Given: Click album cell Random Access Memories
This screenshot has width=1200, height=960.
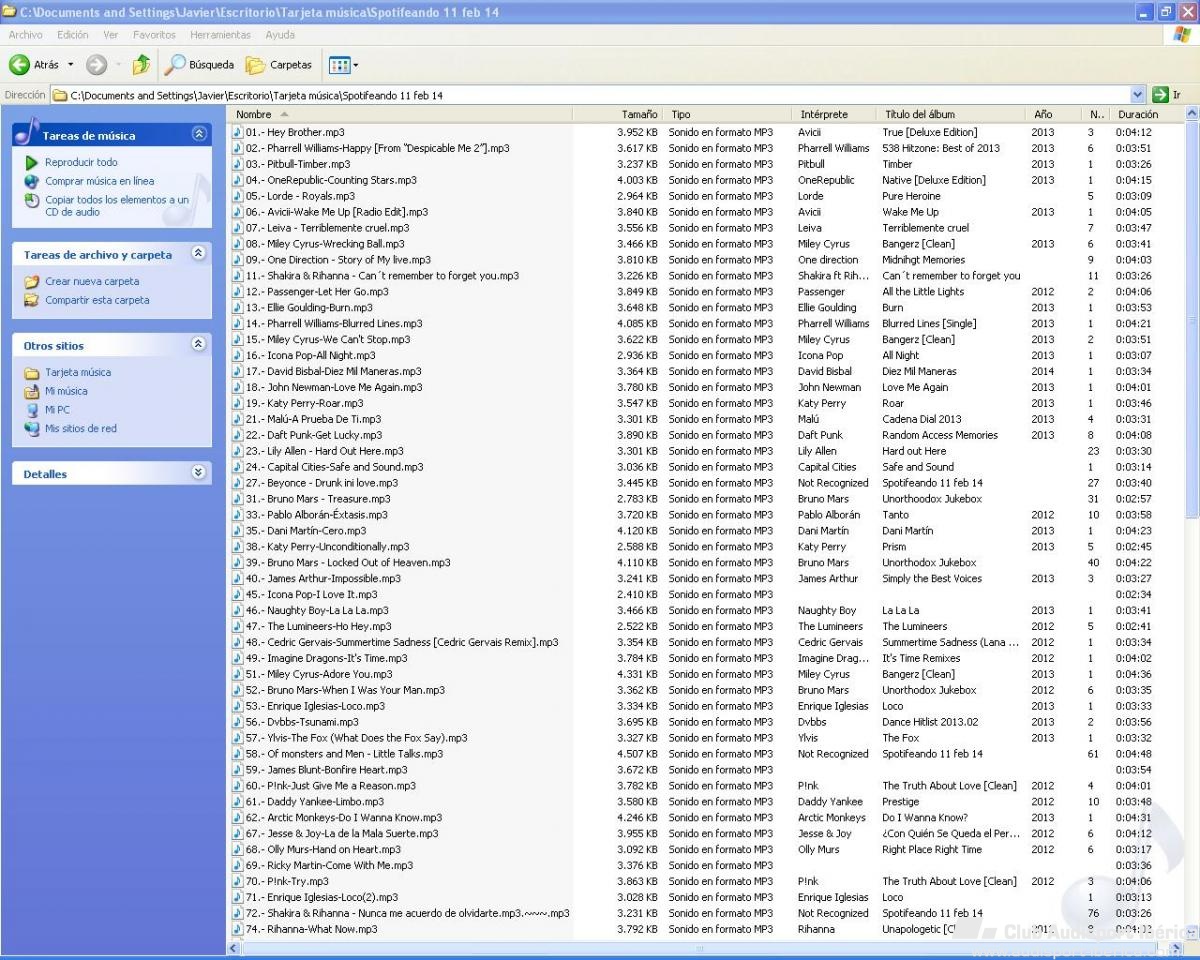Looking at the screenshot, I should pos(940,435).
